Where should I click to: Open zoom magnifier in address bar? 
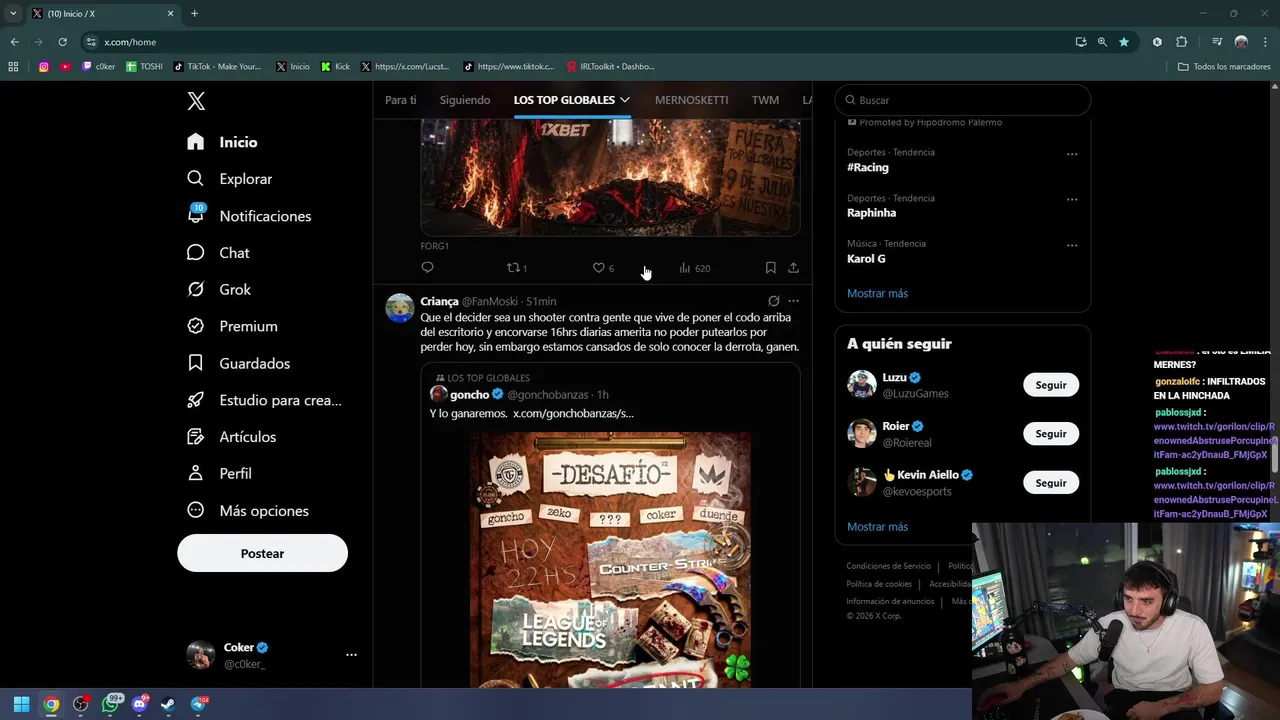click(1102, 42)
